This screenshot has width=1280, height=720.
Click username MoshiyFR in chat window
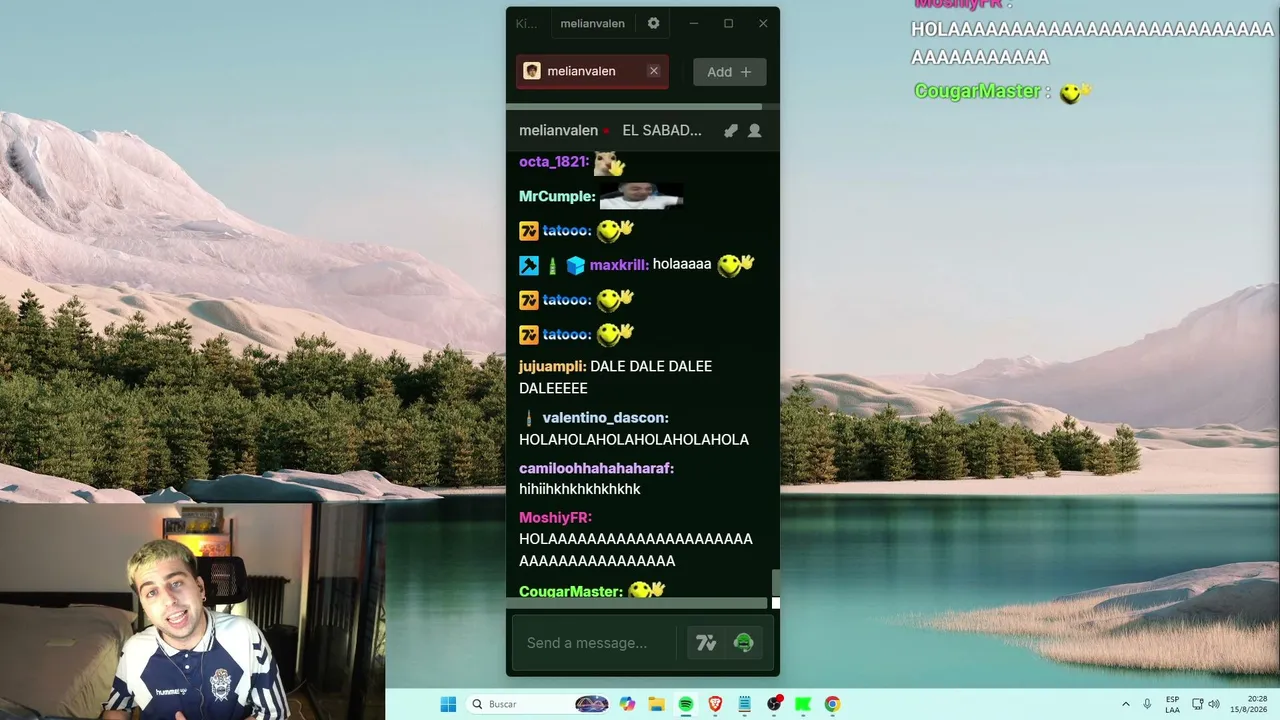tap(555, 517)
